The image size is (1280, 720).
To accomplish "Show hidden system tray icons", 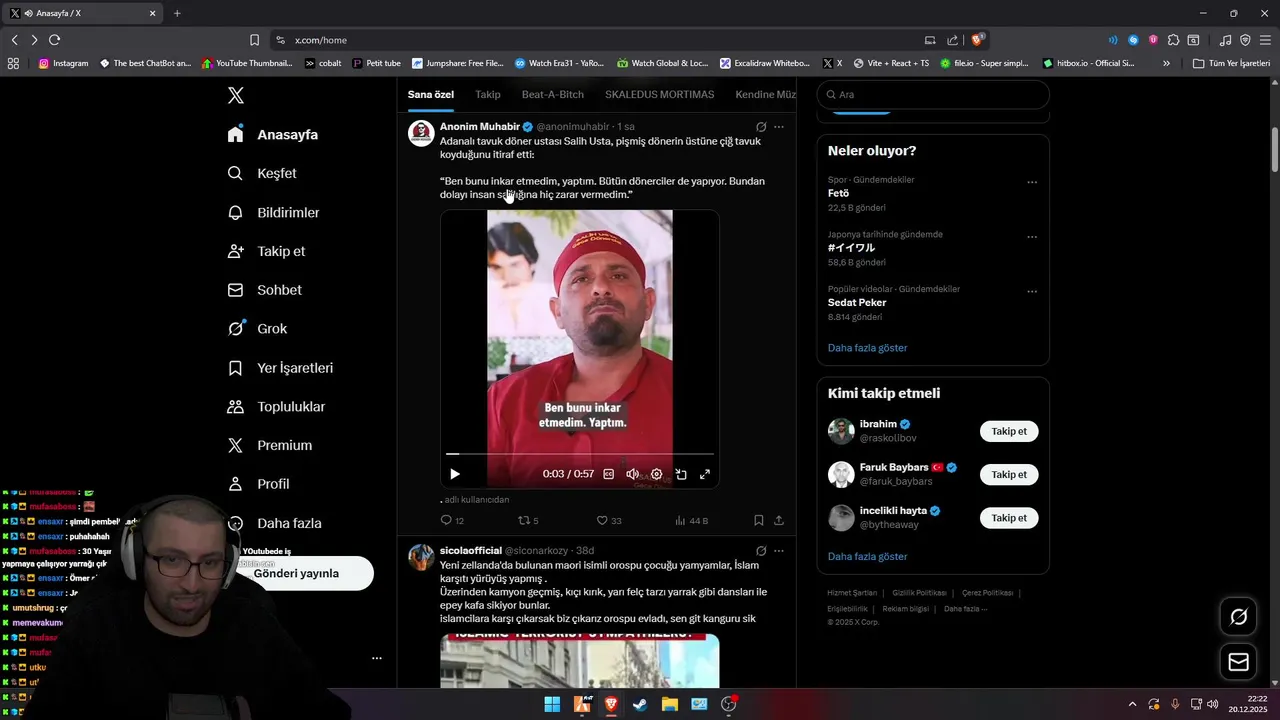I will click(x=1132, y=704).
